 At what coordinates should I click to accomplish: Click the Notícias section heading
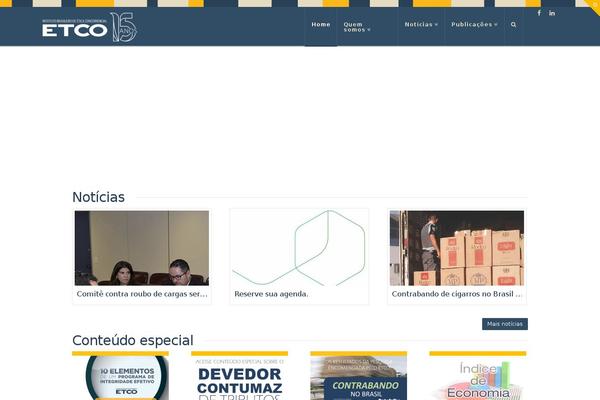tap(98, 197)
